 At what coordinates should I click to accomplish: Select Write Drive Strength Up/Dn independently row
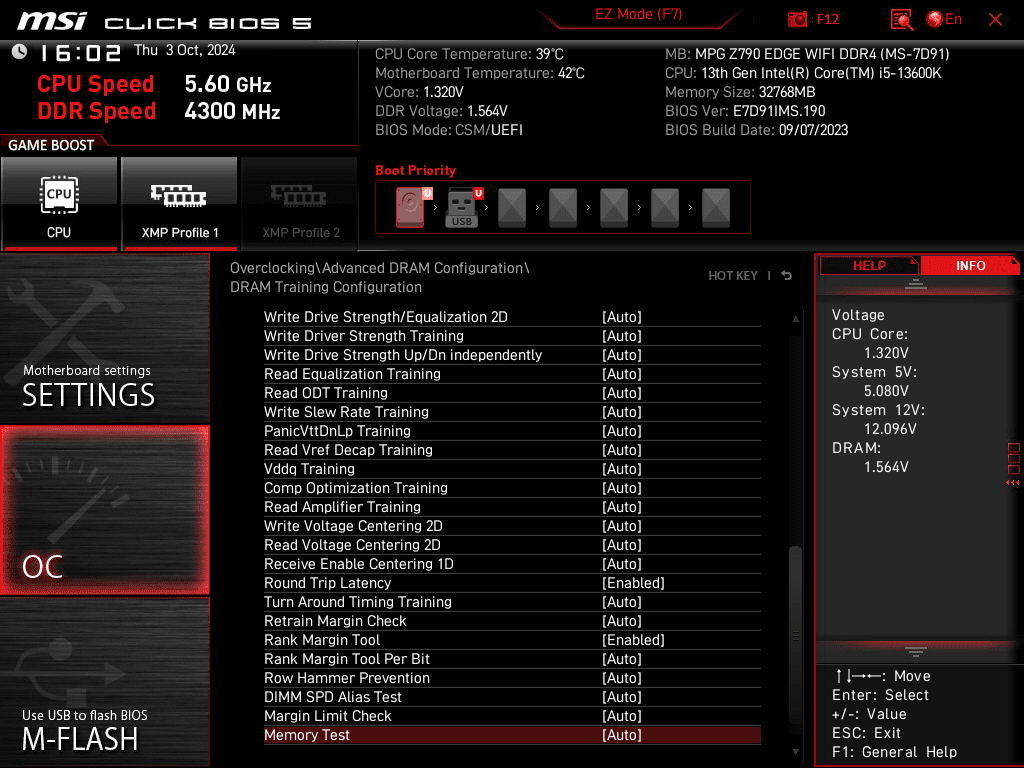(512, 355)
